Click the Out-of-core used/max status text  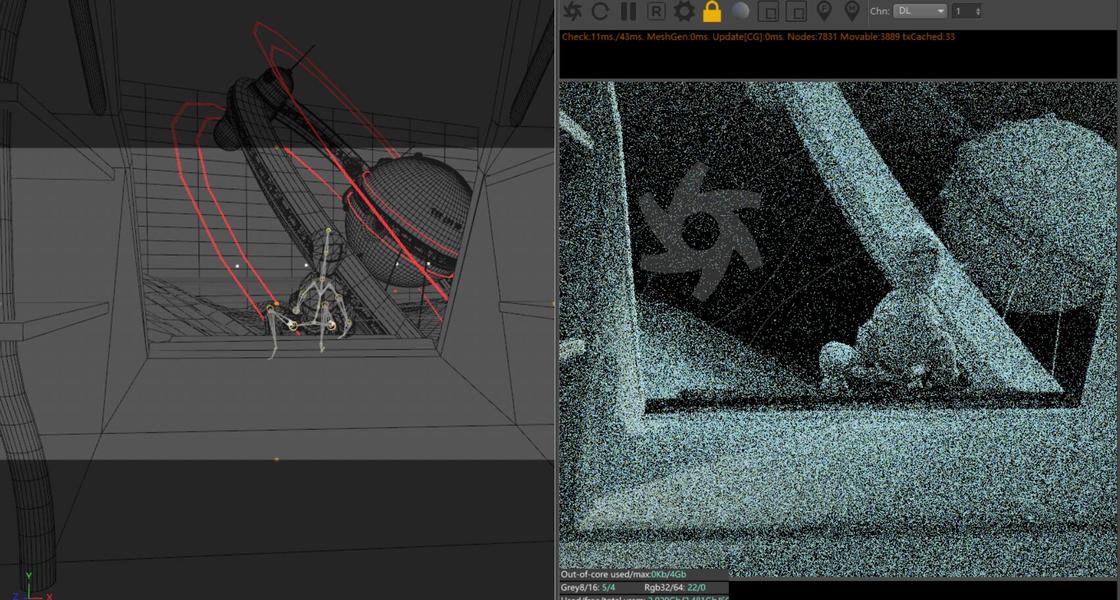point(624,574)
